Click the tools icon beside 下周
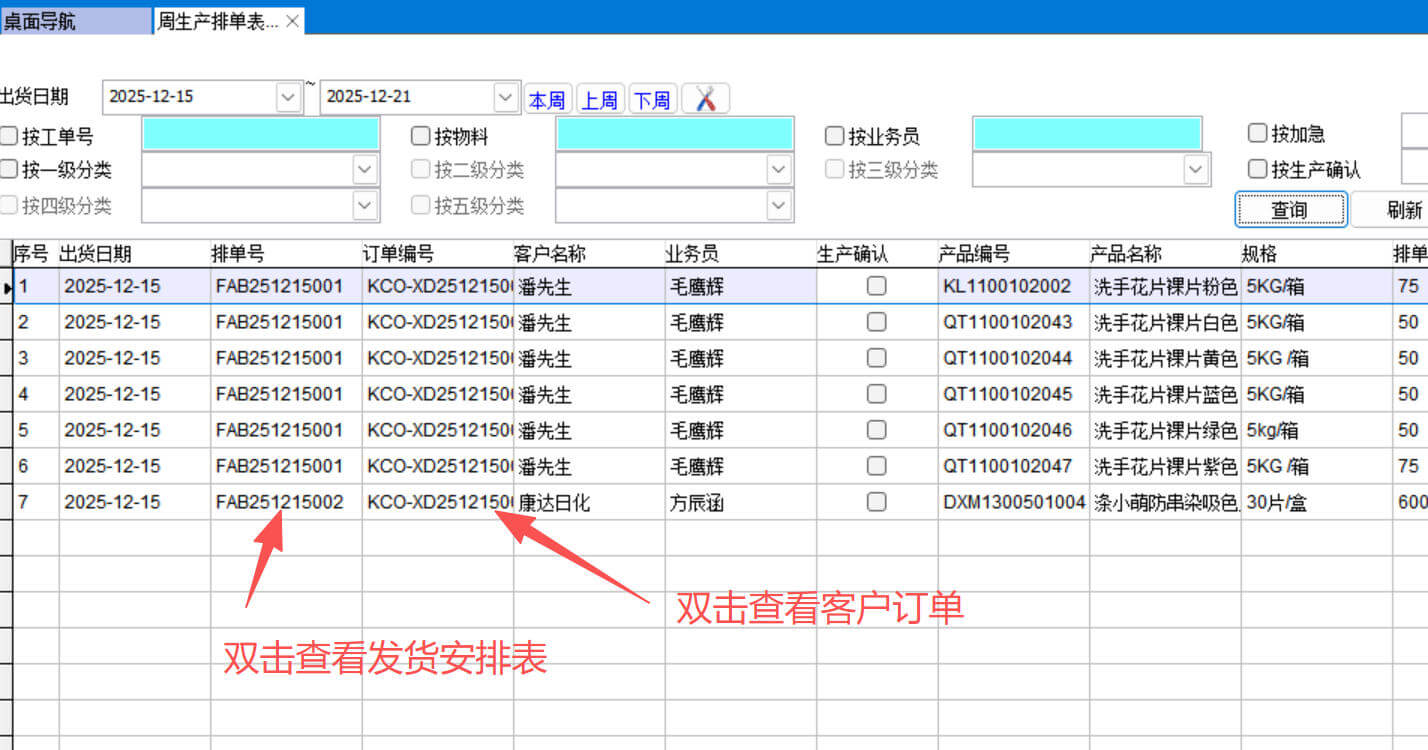Screen dimensions: 1428x750 click(706, 99)
